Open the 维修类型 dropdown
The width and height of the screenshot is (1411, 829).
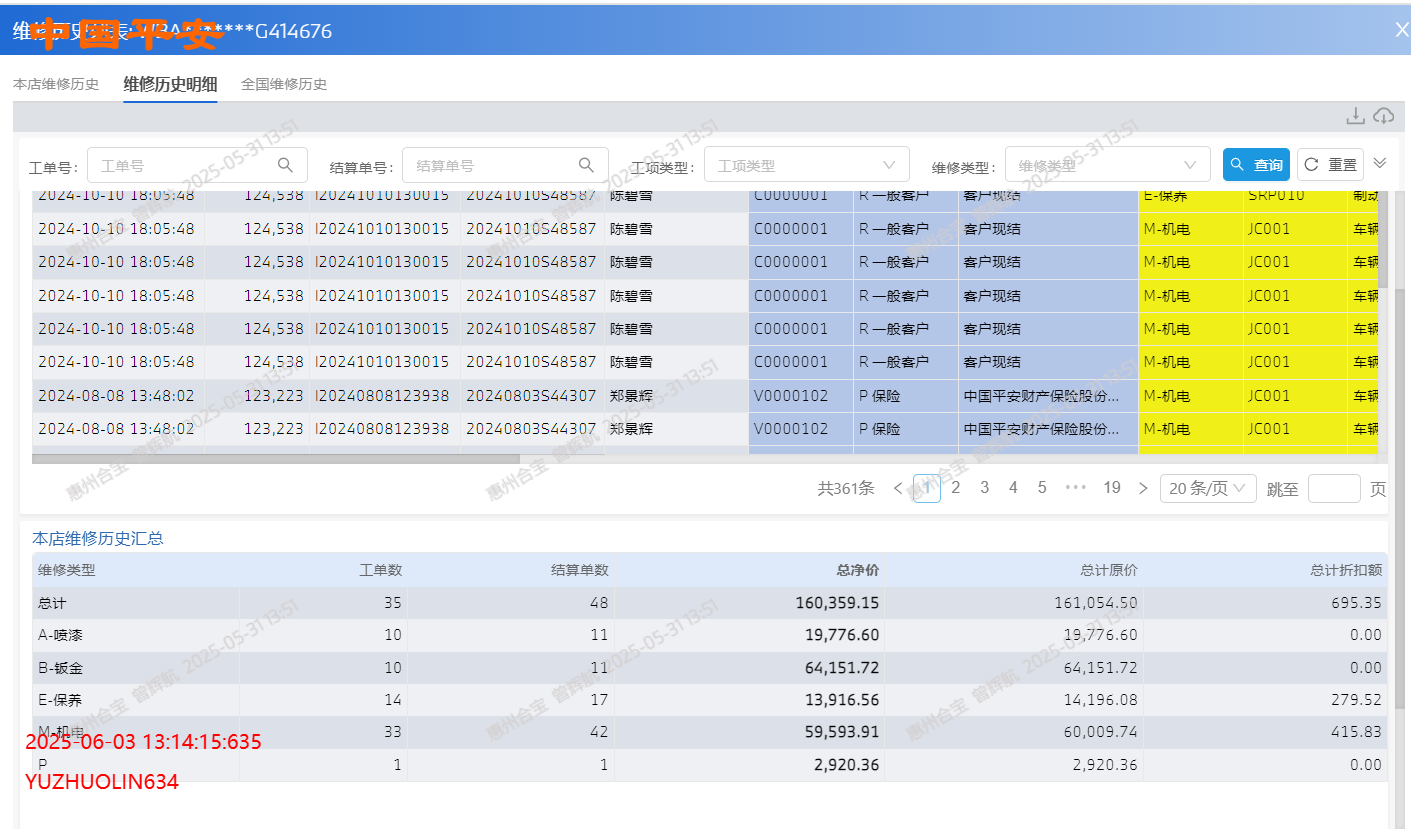tap(1107, 165)
